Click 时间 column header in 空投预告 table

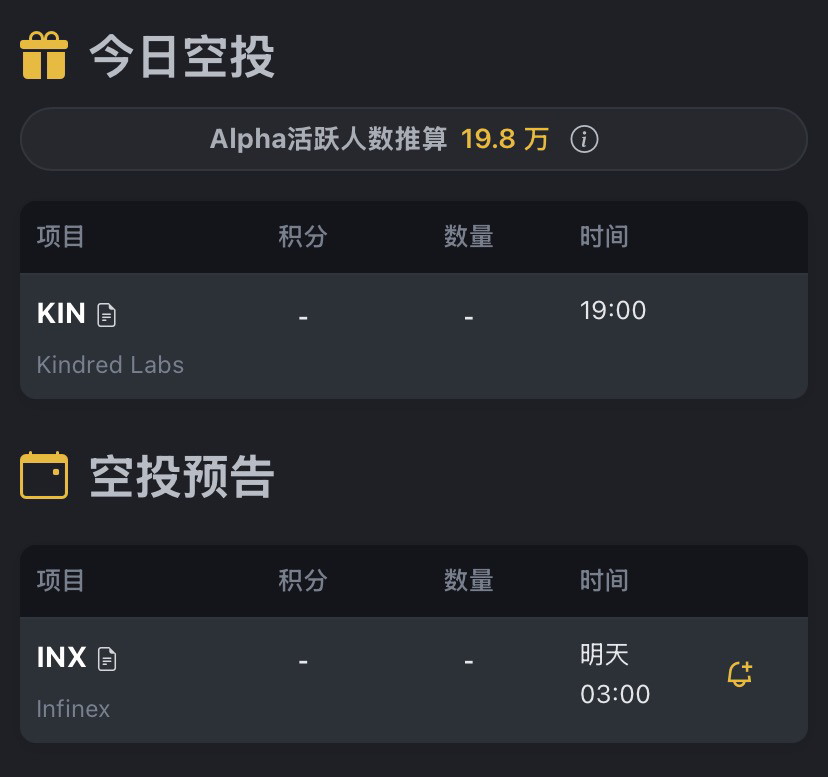[x=604, y=581]
